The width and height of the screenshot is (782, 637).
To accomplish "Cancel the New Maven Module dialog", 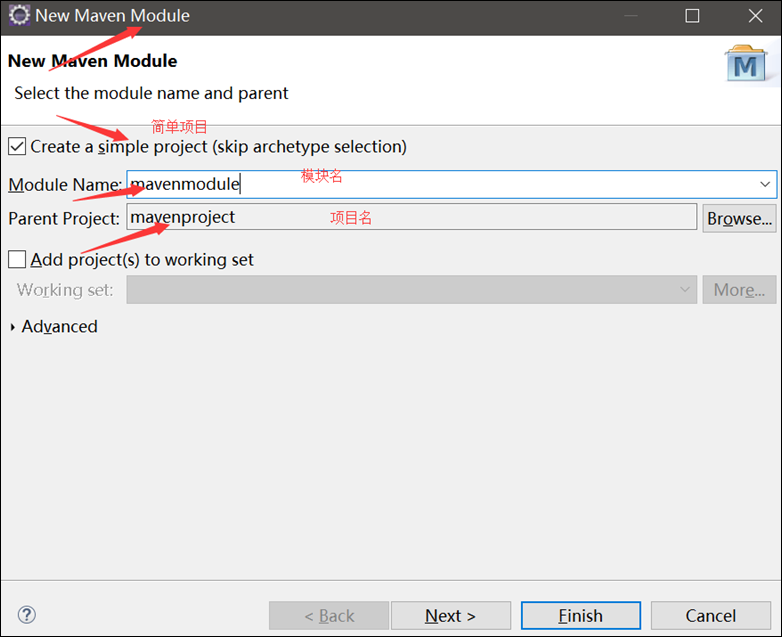I will coord(711,616).
